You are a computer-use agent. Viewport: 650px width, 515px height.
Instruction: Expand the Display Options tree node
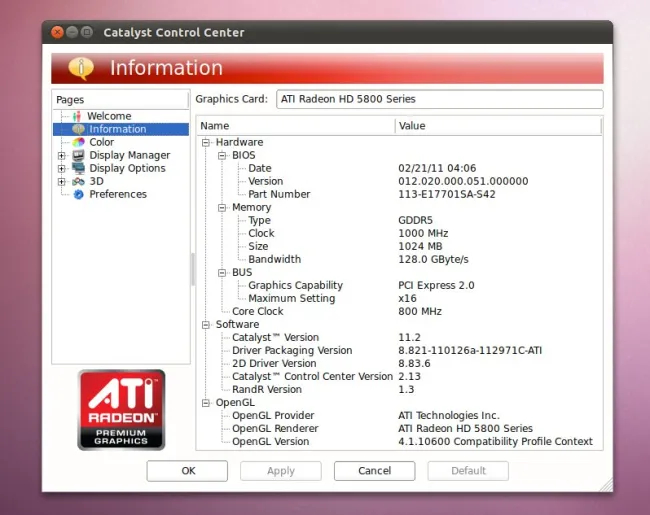pos(62,168)
